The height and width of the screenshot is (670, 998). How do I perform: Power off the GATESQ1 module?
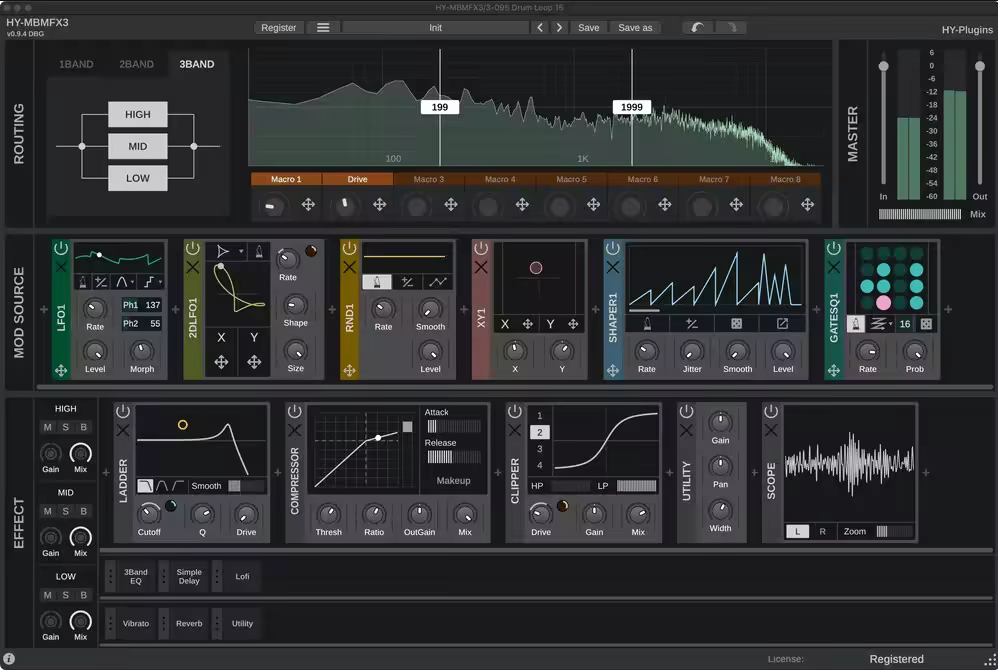[834, 248]
